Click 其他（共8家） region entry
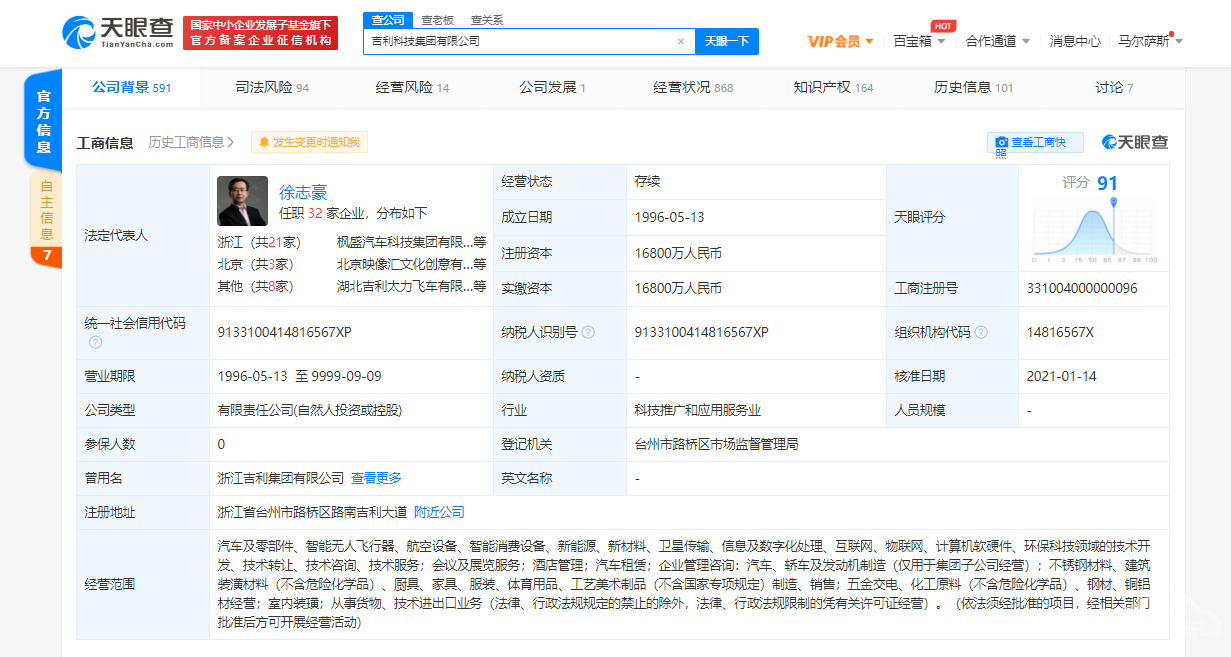This screenshot has width=1231, height=657. pyautogui.click(x=255, y=286)
